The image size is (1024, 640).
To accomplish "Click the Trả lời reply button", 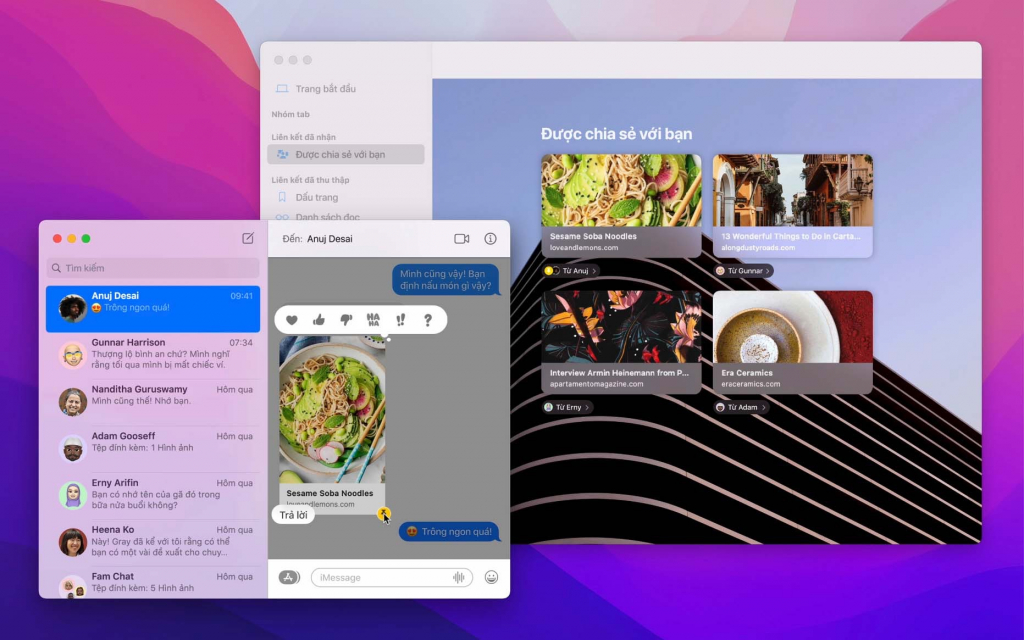I will tap(293, 515).
